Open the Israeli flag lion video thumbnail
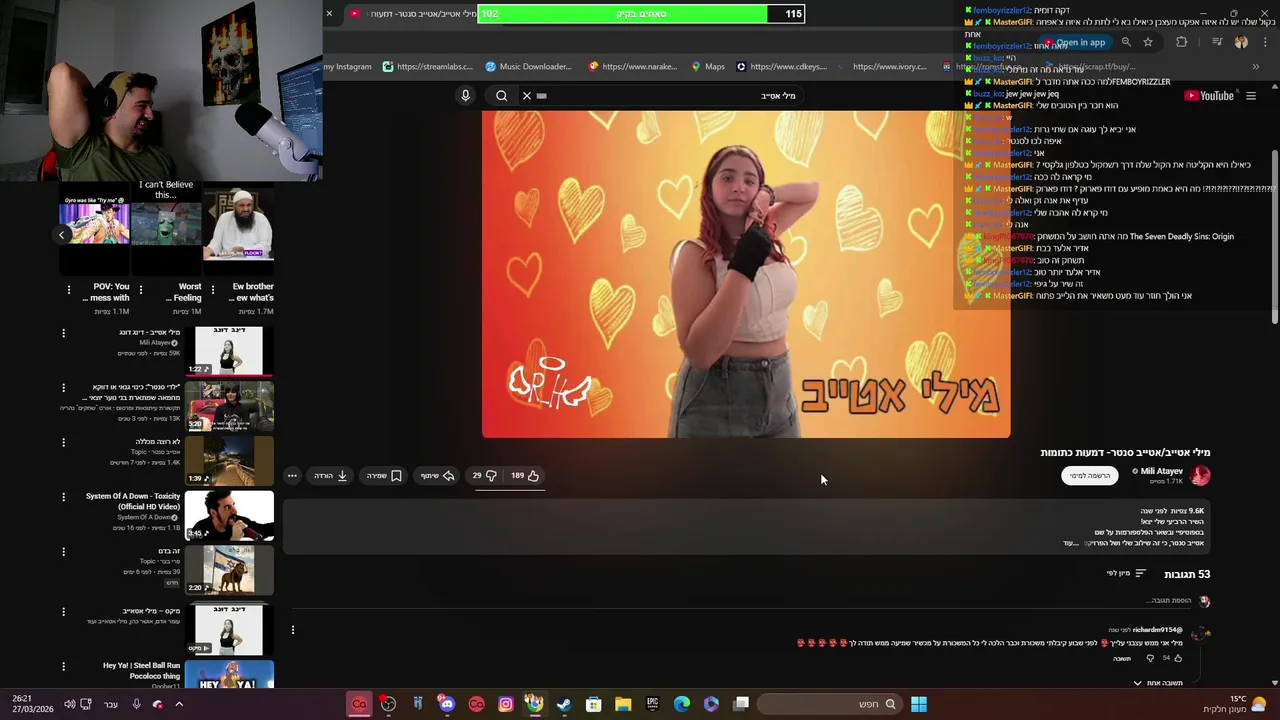Image resolution: width=1280 pixels, height=720 pixels. pyautogui.click(x=229, y=570)
